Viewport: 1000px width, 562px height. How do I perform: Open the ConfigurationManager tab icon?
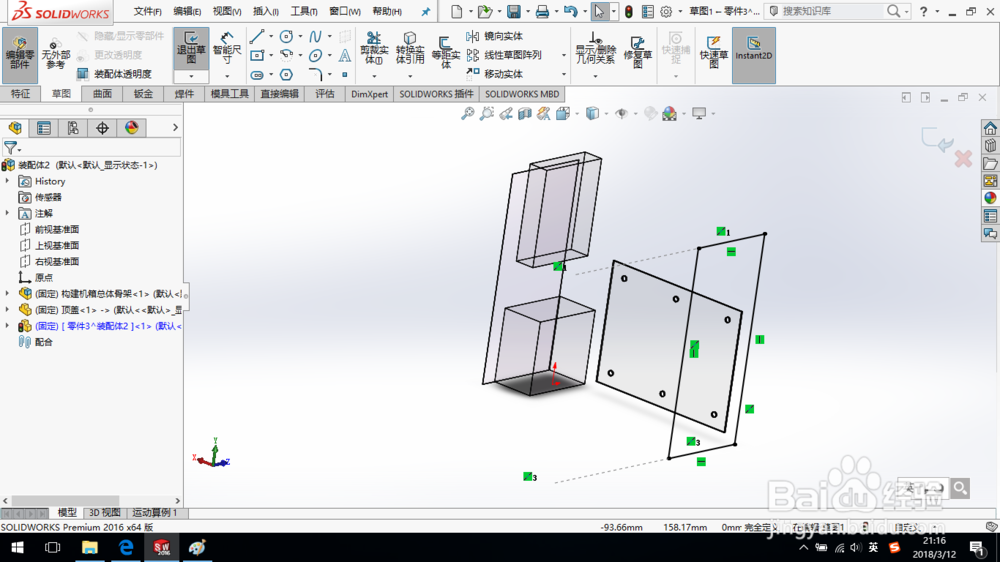(73, 128)
